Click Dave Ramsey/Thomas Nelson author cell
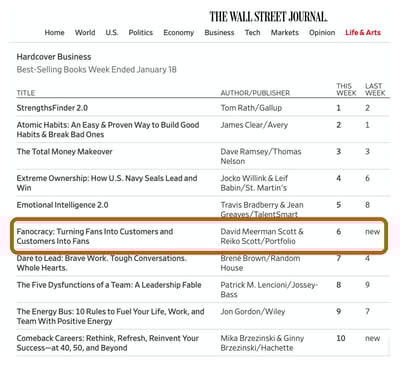This screenshot has width=400, height=368. click(x=261, y=156)
